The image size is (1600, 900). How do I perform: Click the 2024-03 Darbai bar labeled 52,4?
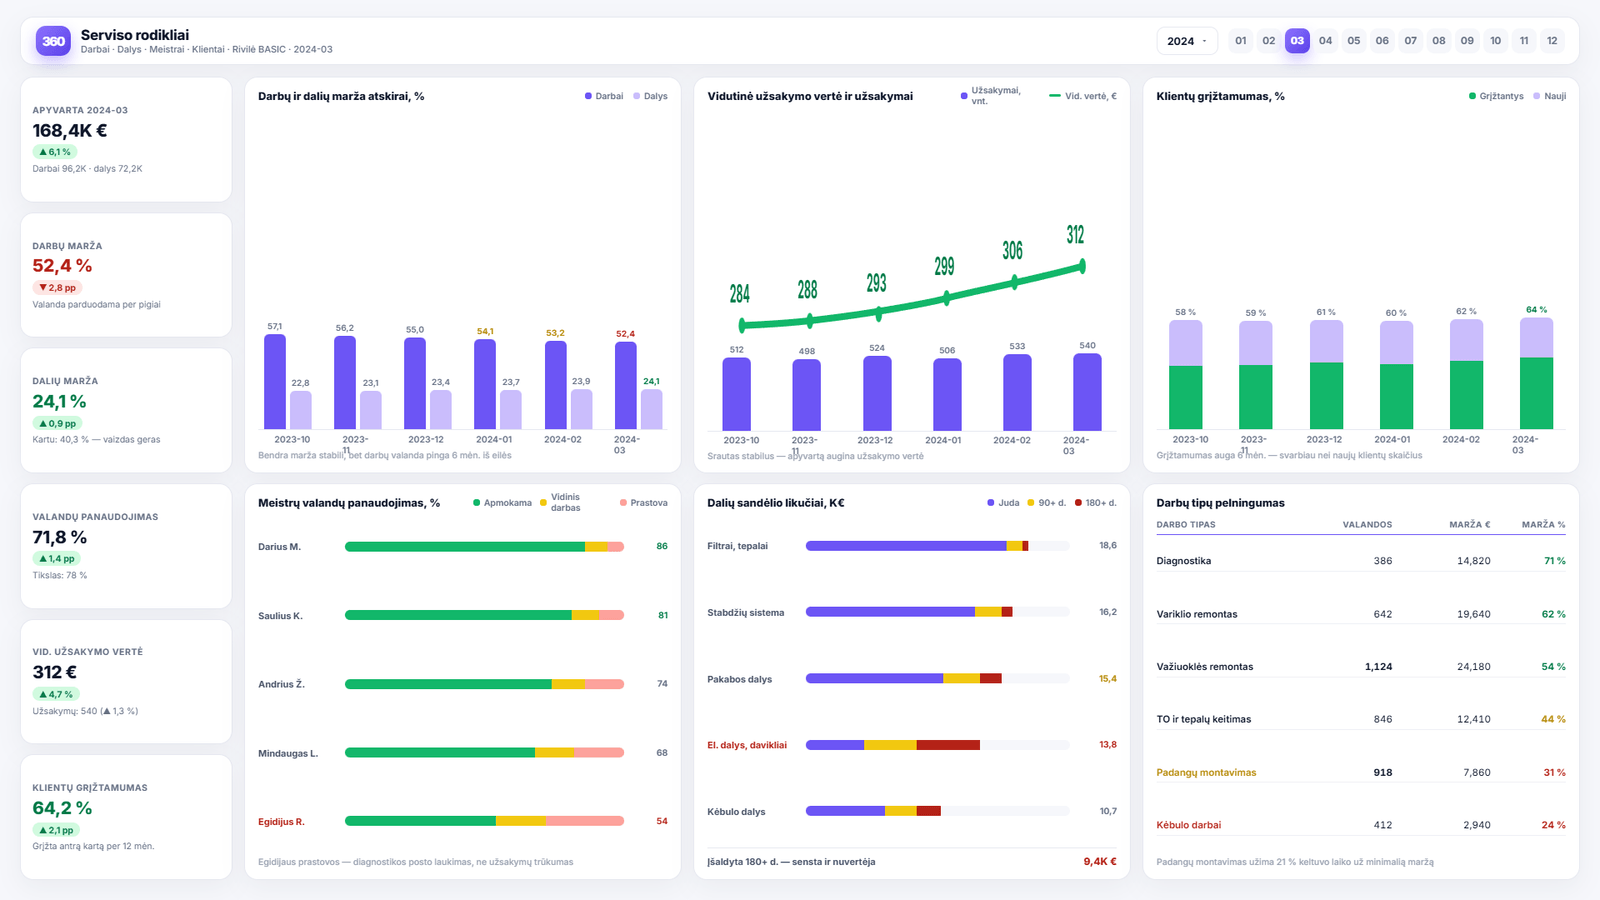626,385
